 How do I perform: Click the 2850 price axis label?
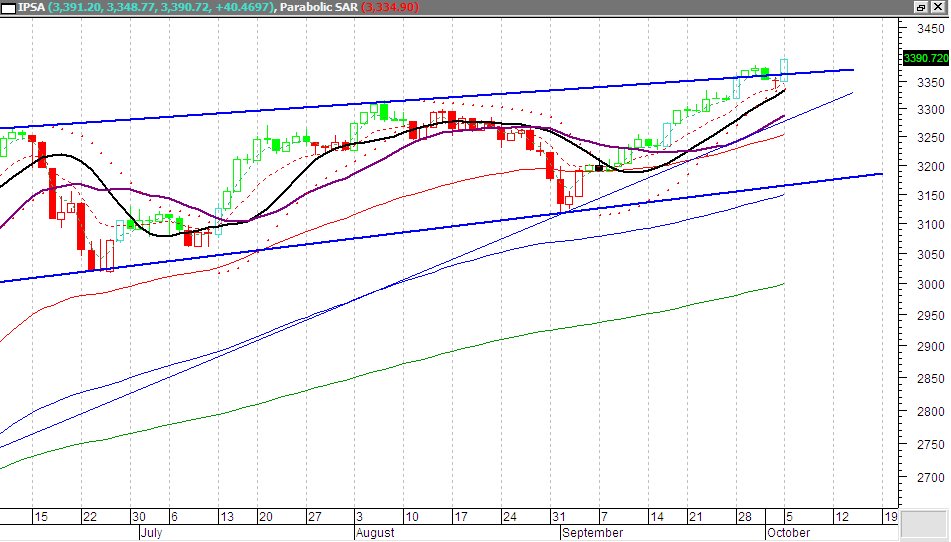(930, 379)
